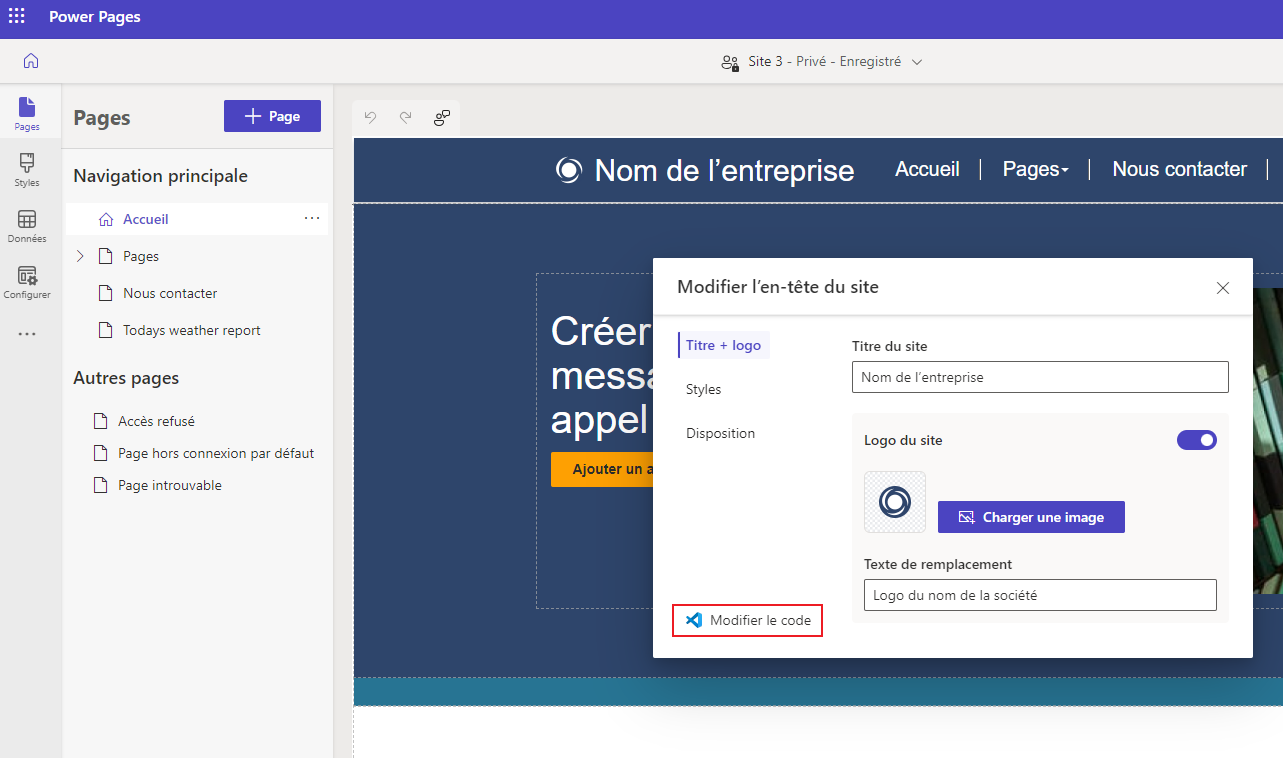Switch to the Styles tab in the dialog
Image resolution: width=1283 pixels, height=758 pixels.
[x=703, y=389]
